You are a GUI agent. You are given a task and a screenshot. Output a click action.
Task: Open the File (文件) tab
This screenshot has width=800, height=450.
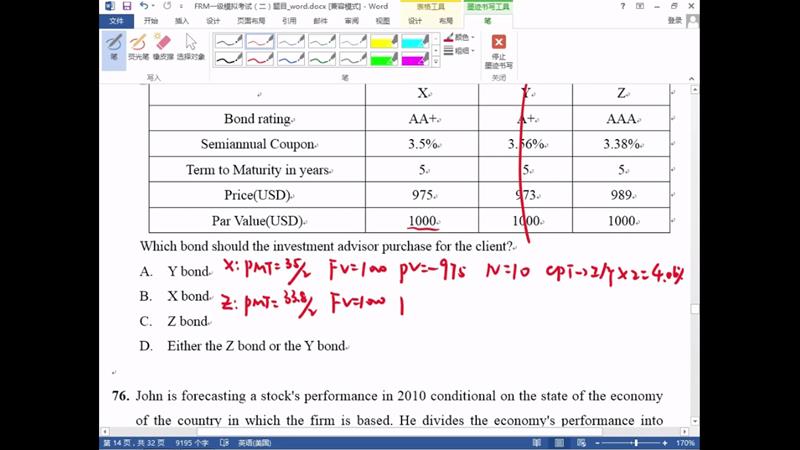point(116,21)
